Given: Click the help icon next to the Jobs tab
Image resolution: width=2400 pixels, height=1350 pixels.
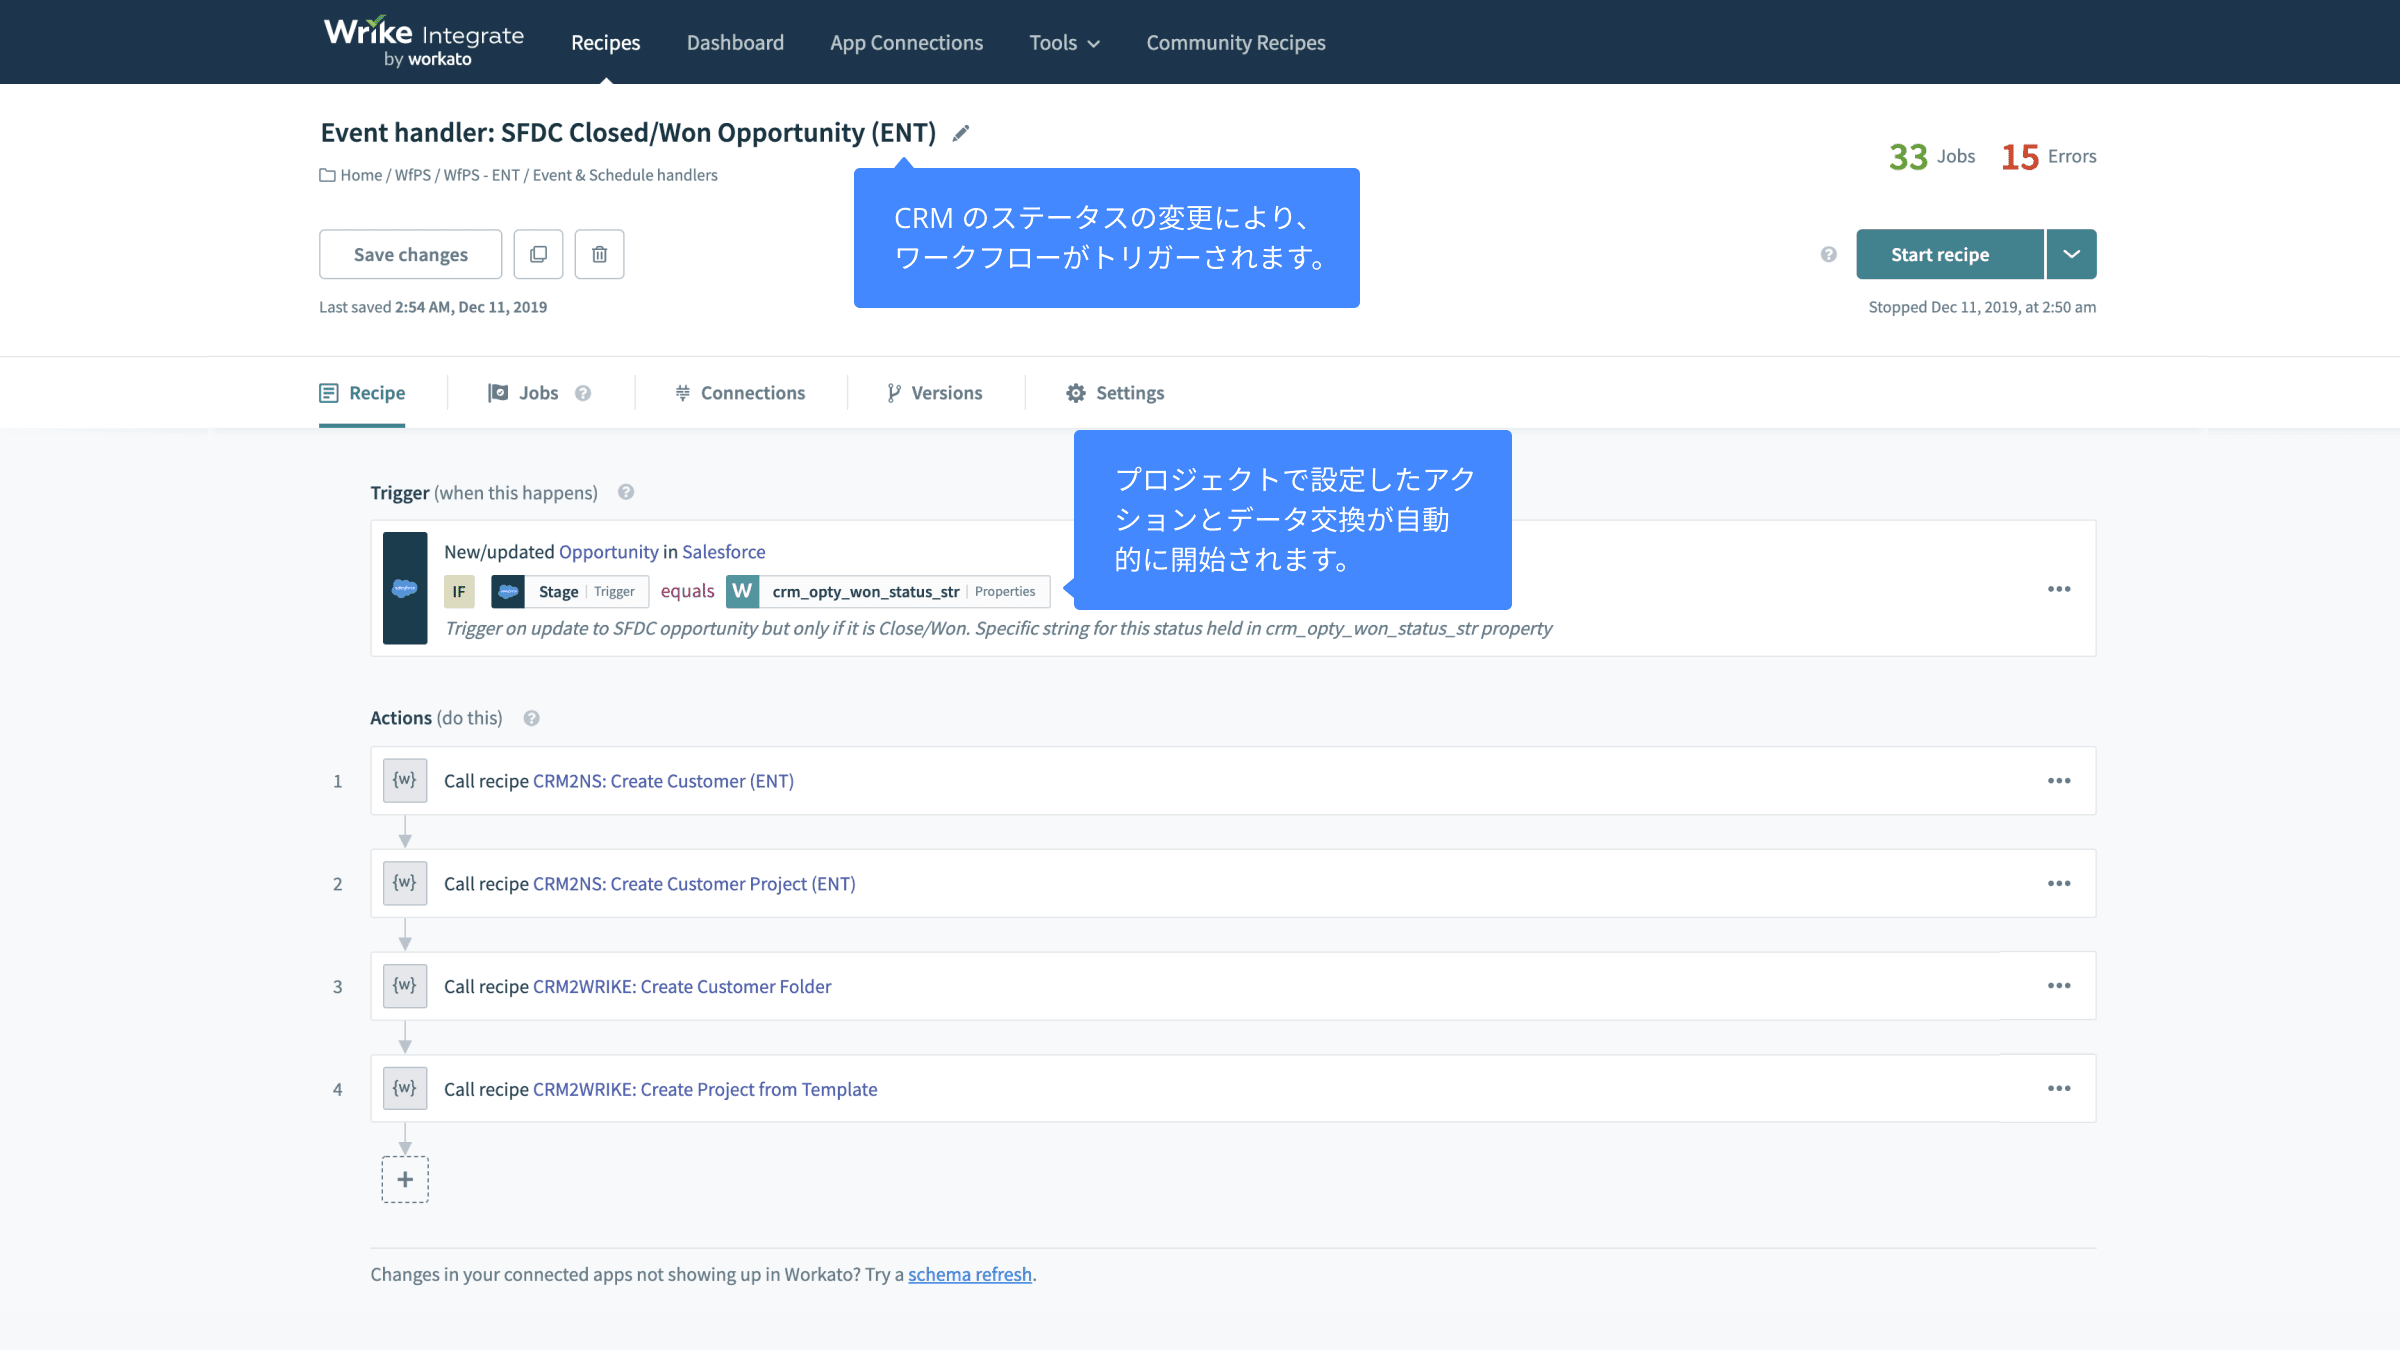Looking at the screenshot, I should (x=583, y=393).
